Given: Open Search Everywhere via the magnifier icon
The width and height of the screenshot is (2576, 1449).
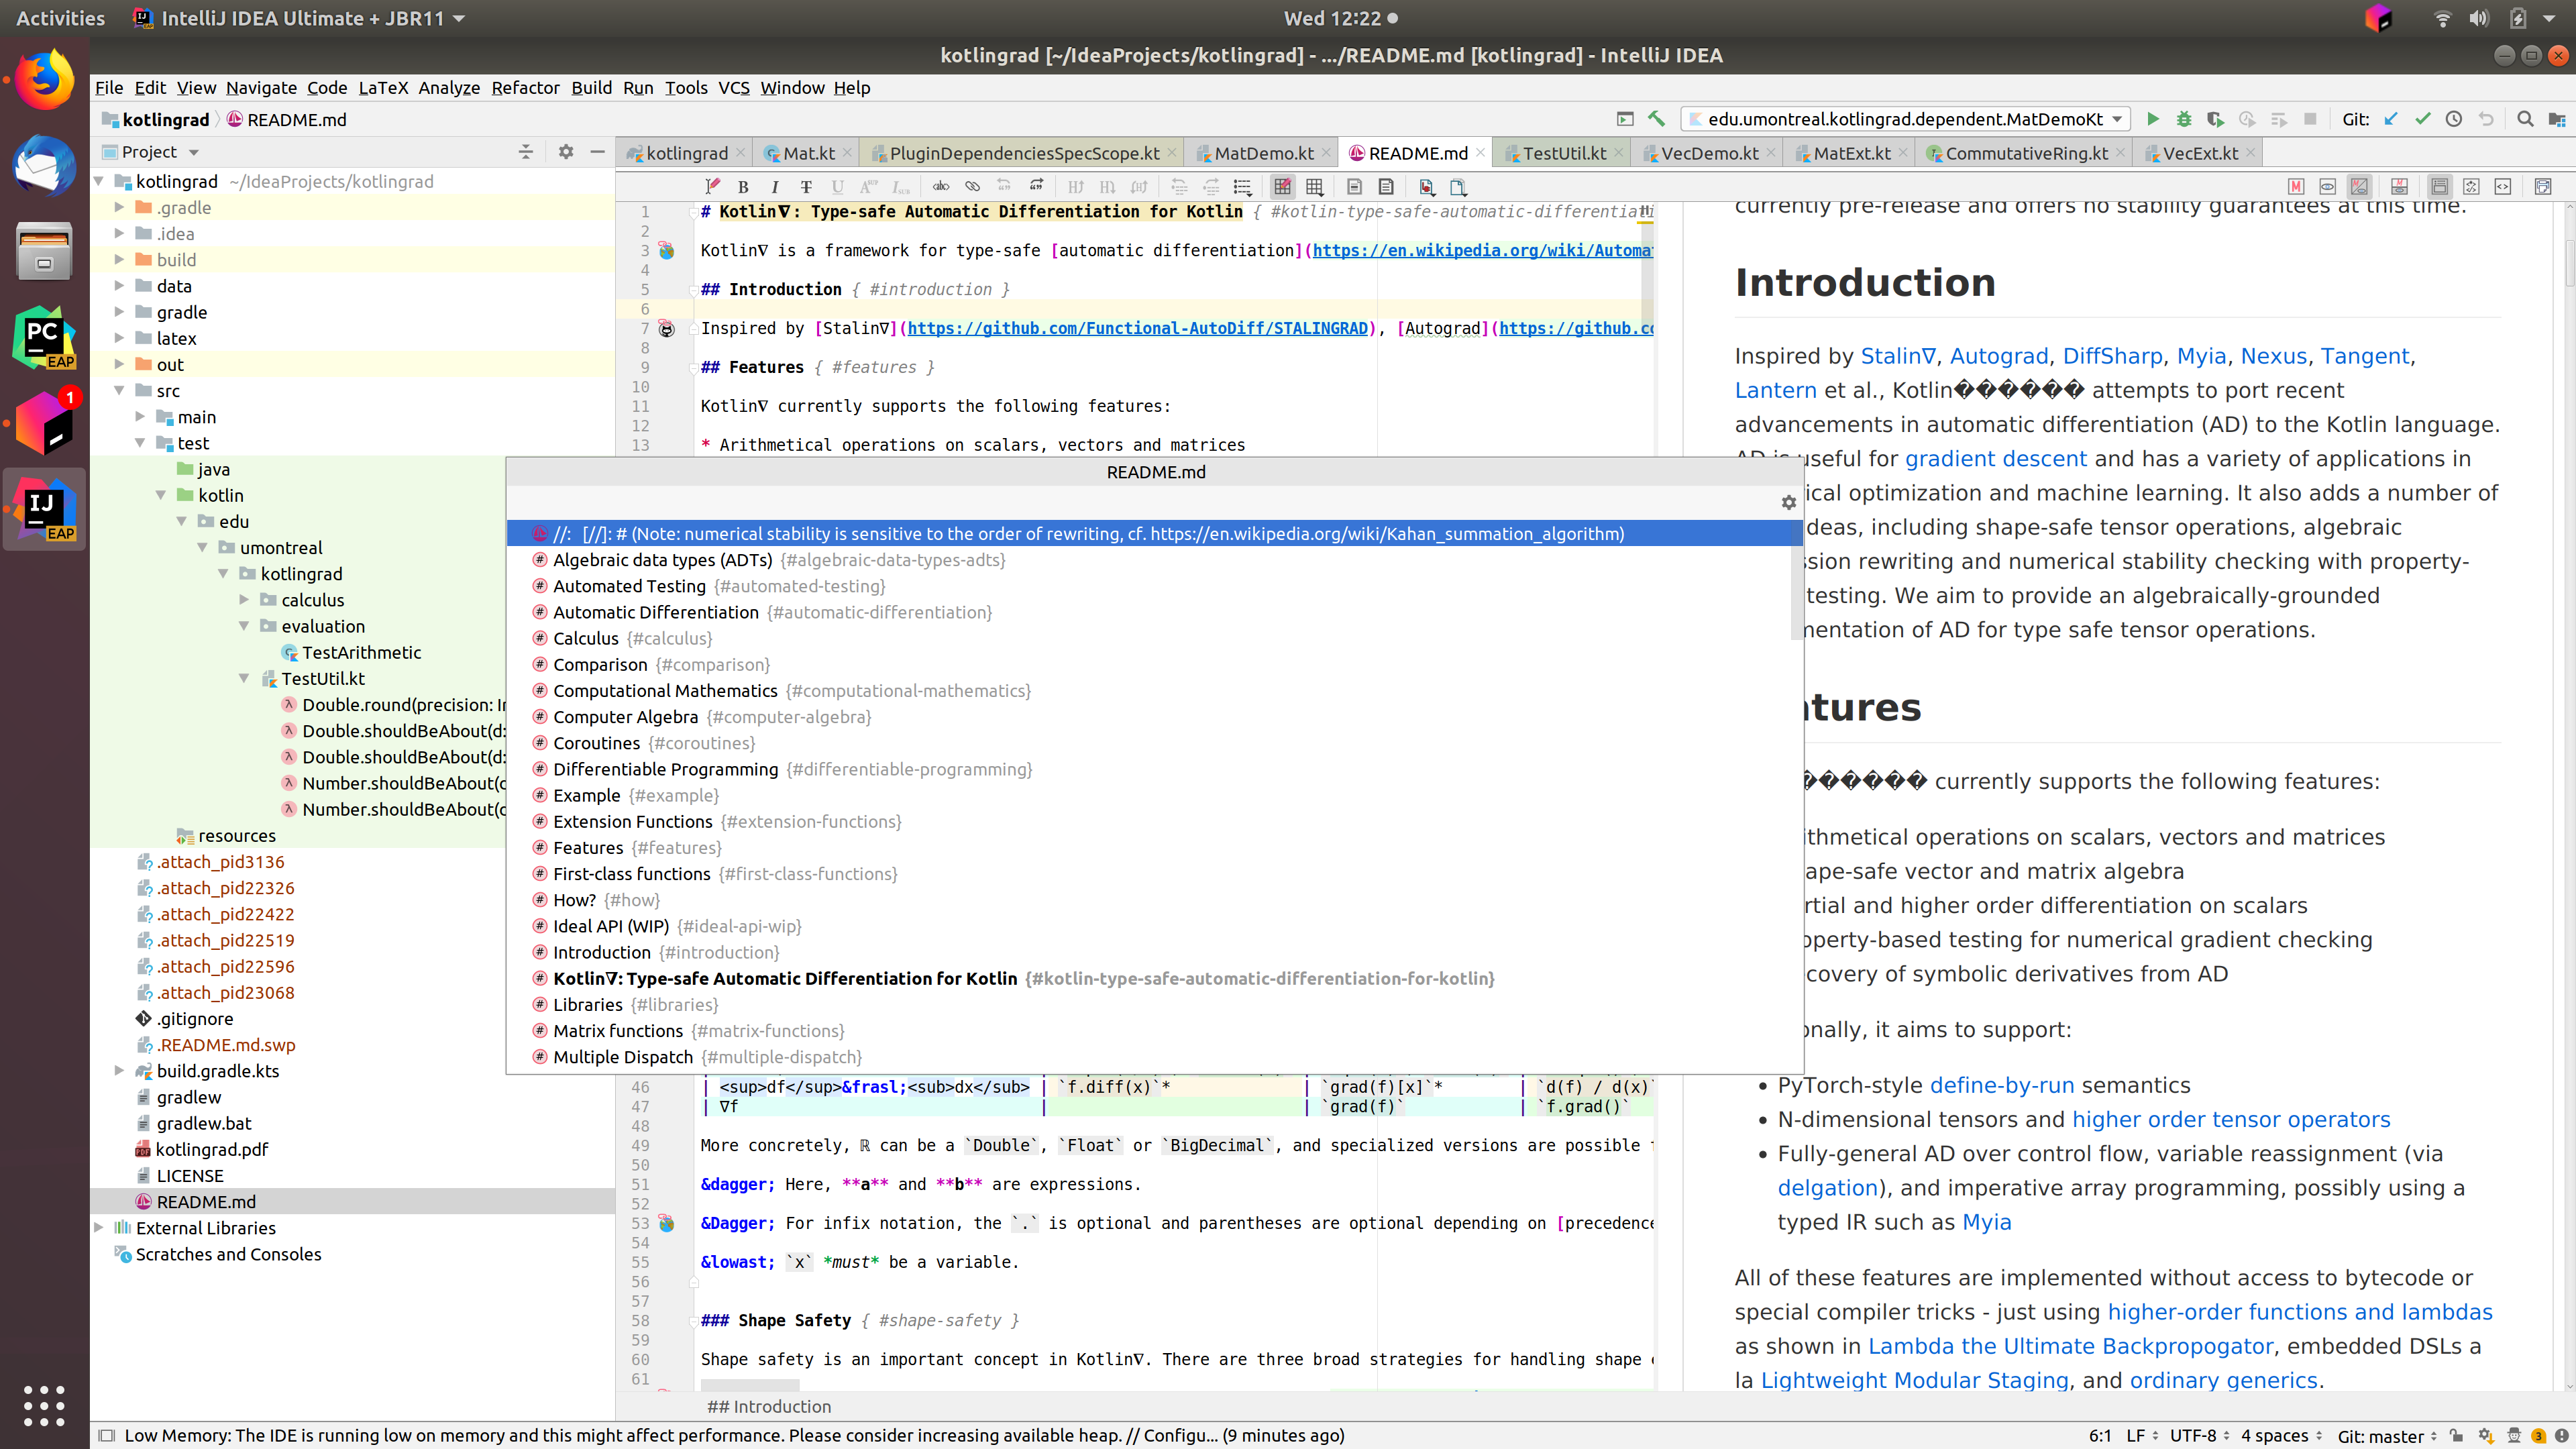Looking at the screenshot, I should click(x=2525, y=118).
